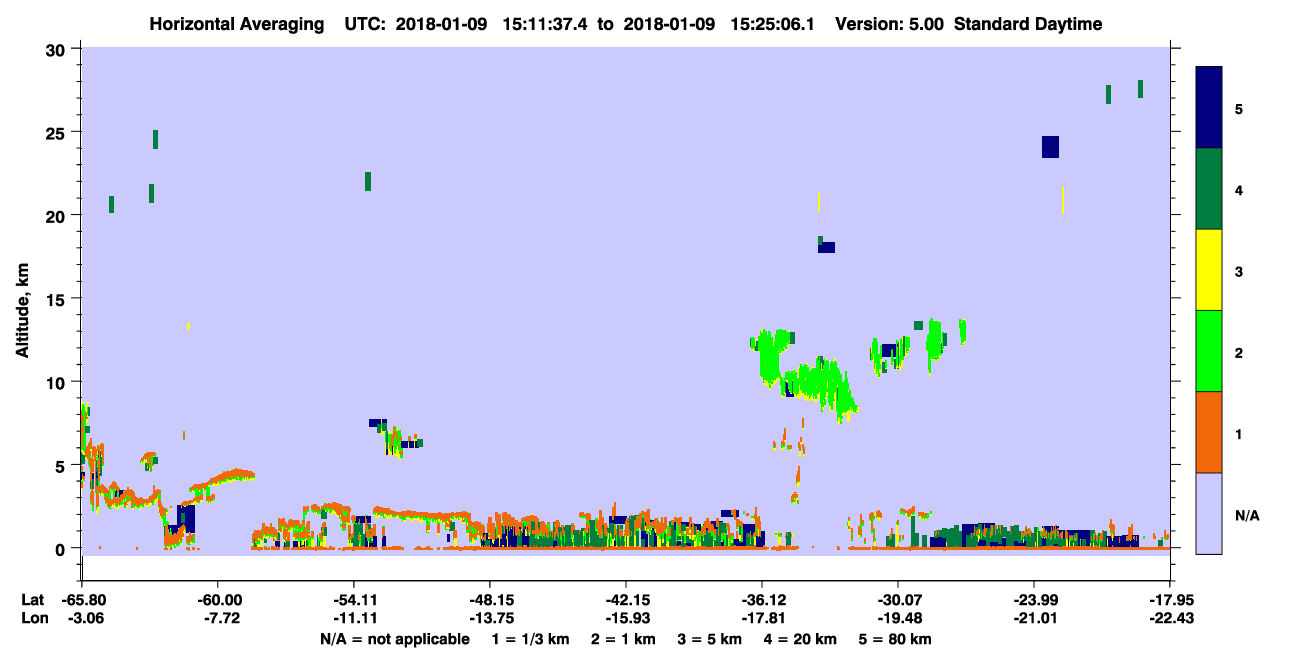Click the yellow colorbar segment for 3
Image resolution: width=1300 pixels, height=667 pixels.
(x=1209, y=270)
